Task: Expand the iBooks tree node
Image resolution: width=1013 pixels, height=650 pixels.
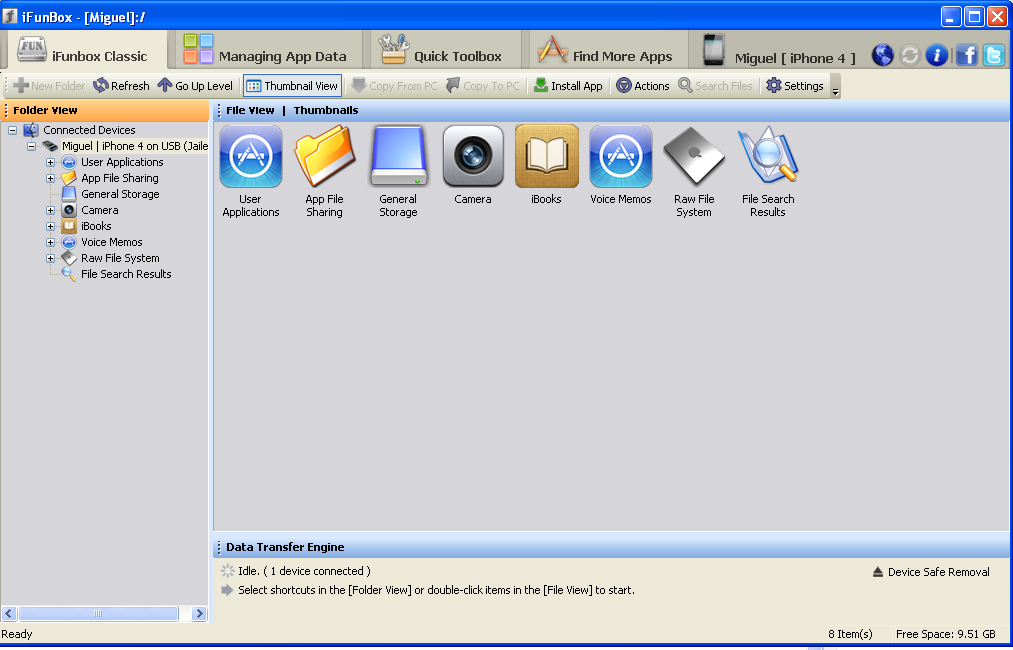Action: (x=50, y=227)
